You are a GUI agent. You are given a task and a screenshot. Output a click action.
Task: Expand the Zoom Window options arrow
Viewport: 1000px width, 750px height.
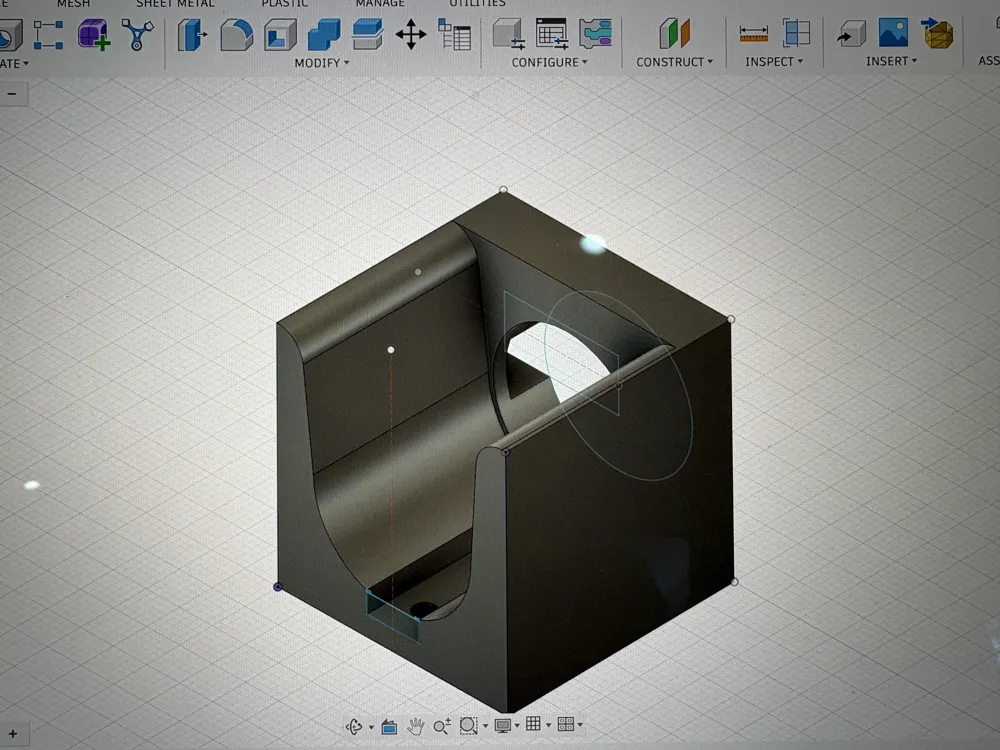point(485,726)
